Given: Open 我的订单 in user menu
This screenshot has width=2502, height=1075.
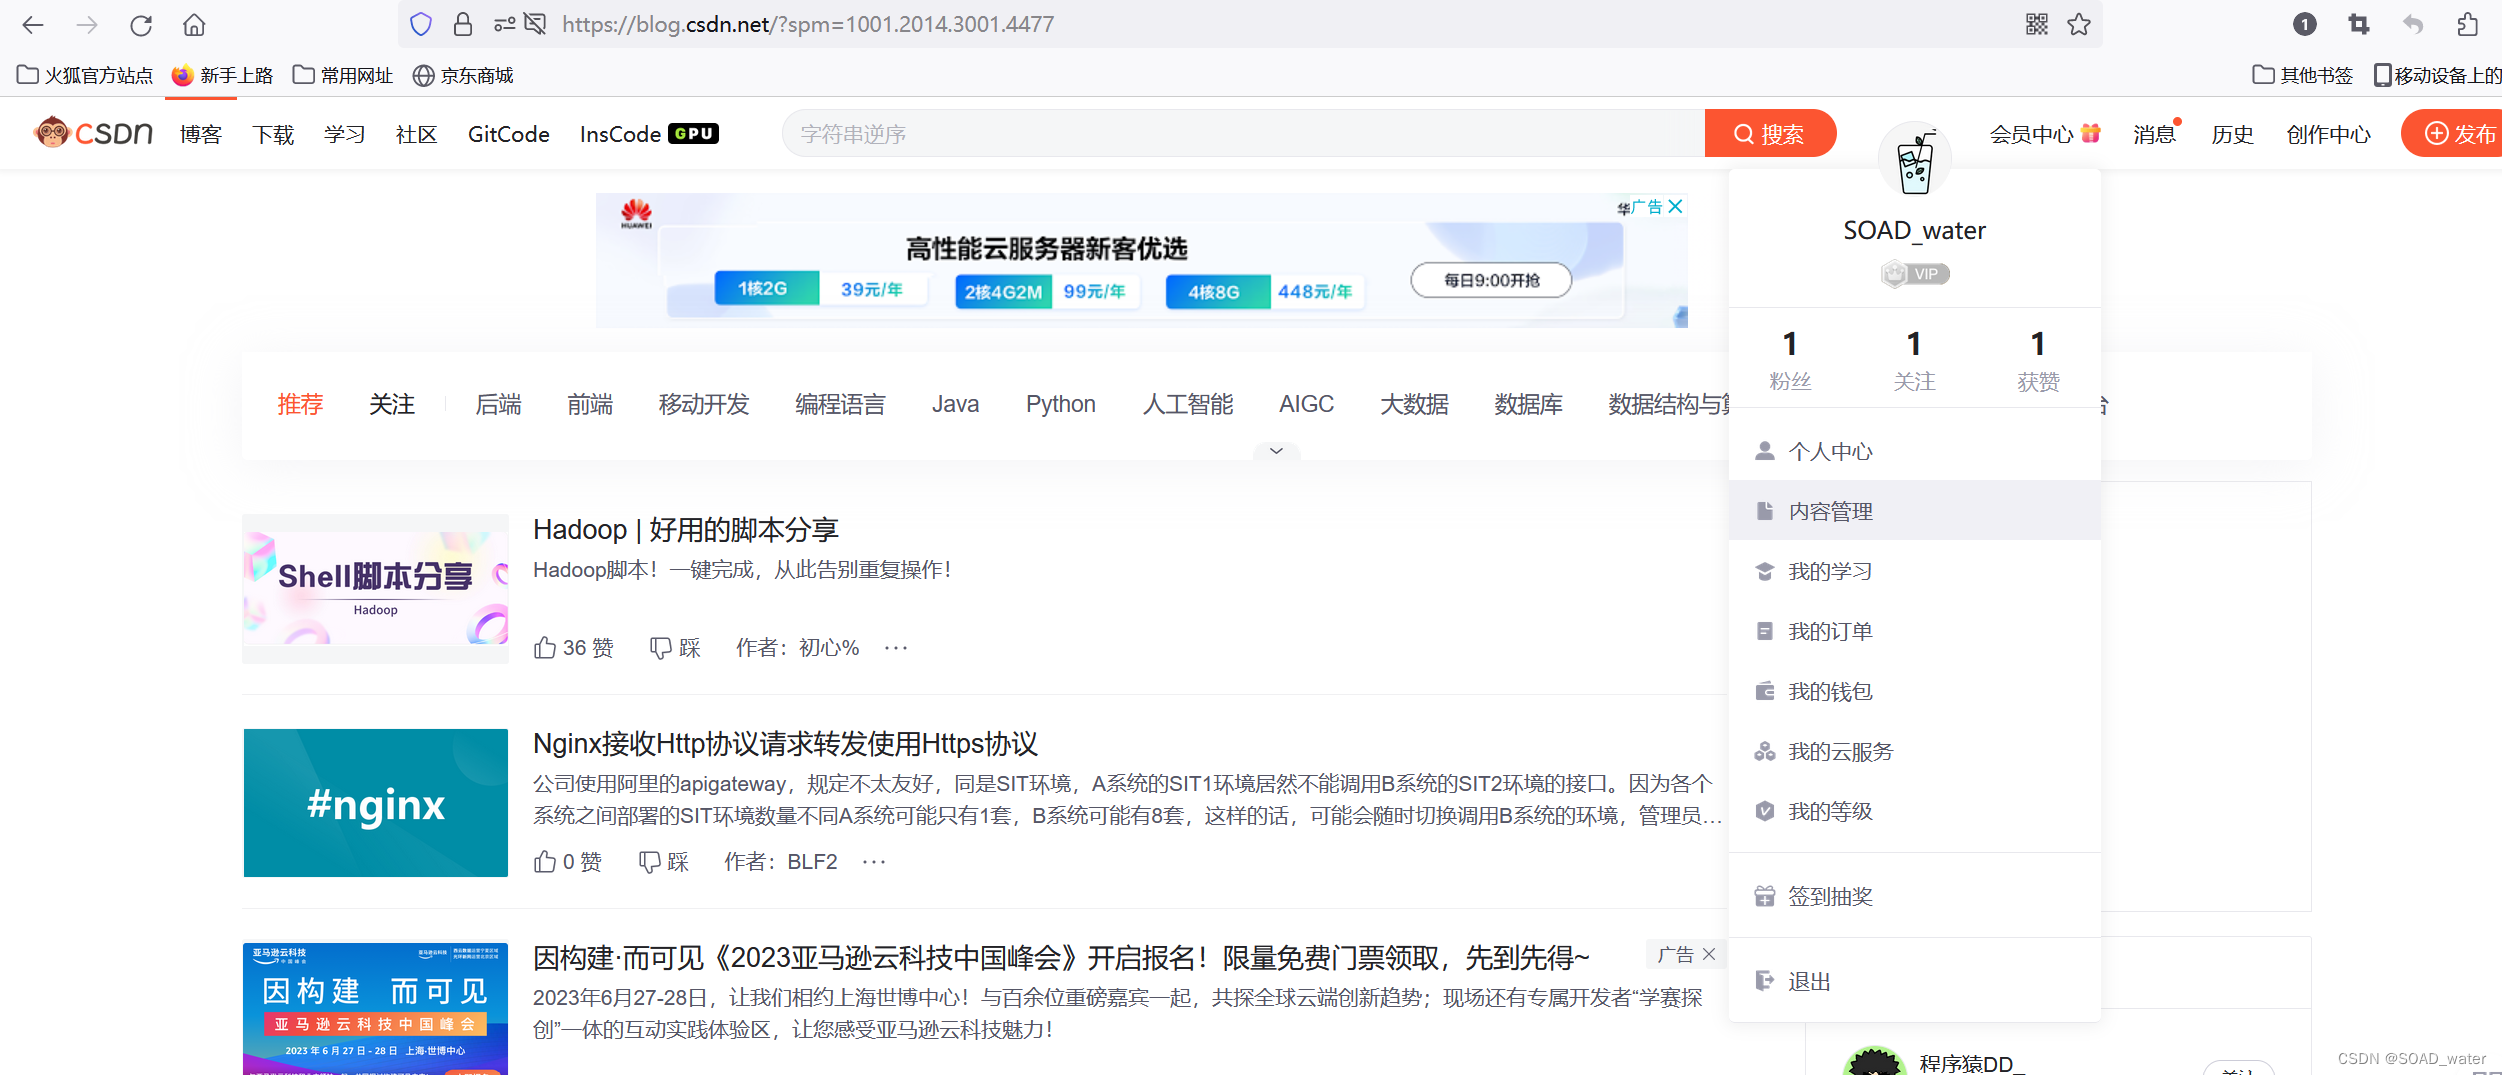Looking at the screenshot, I should click(x=1914, y=631).
